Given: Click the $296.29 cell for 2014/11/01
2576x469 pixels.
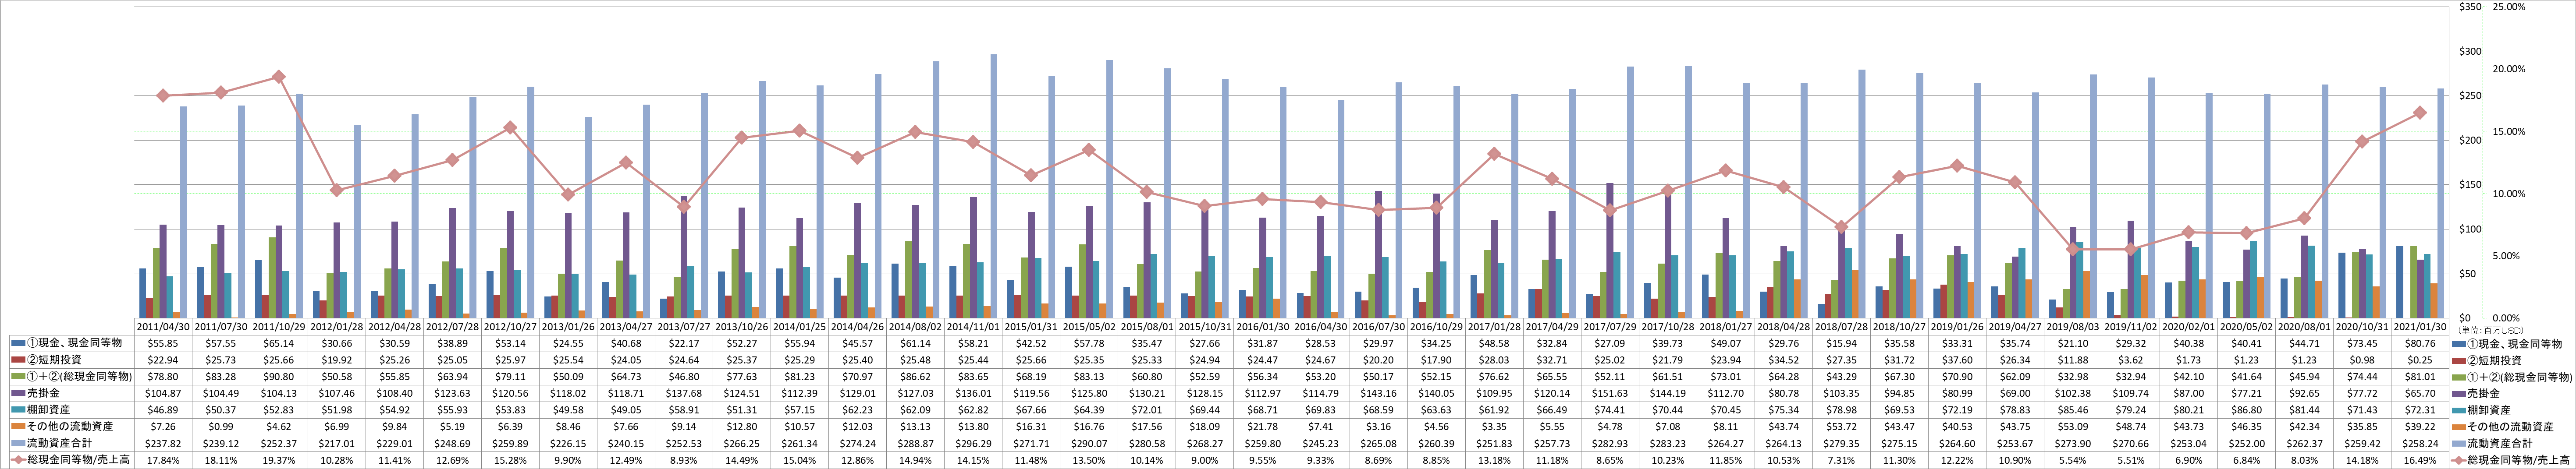Looking at the screenshot, I should [974, 444].
